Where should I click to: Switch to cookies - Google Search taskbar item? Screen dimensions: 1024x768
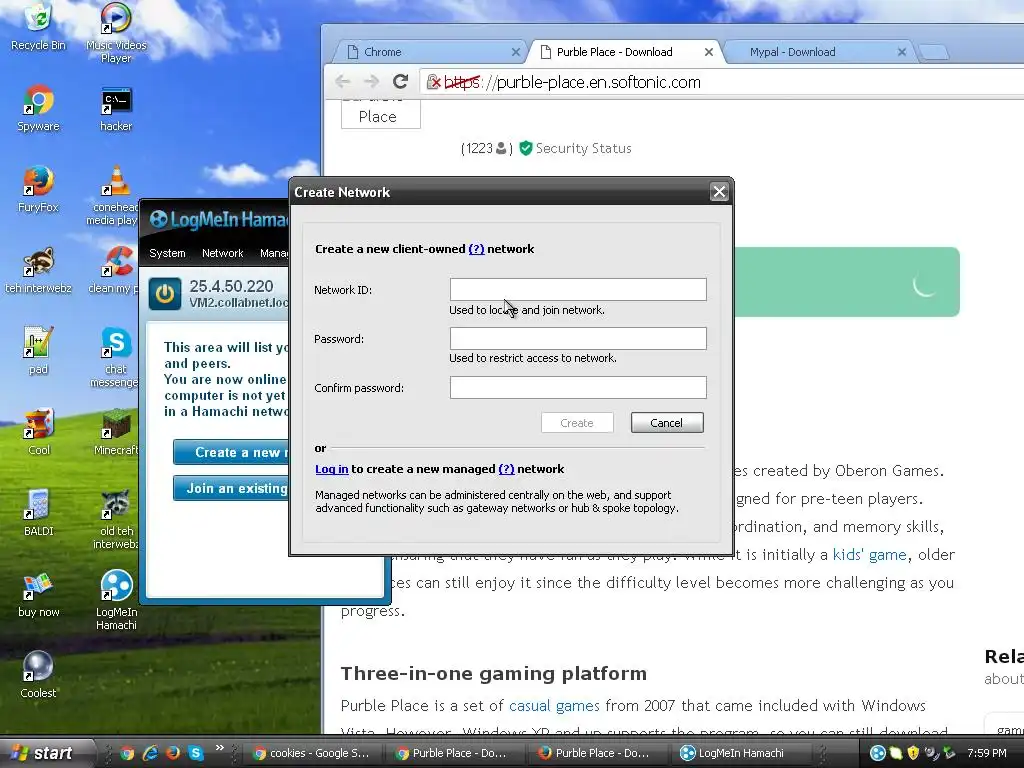[x=312, y=753]
